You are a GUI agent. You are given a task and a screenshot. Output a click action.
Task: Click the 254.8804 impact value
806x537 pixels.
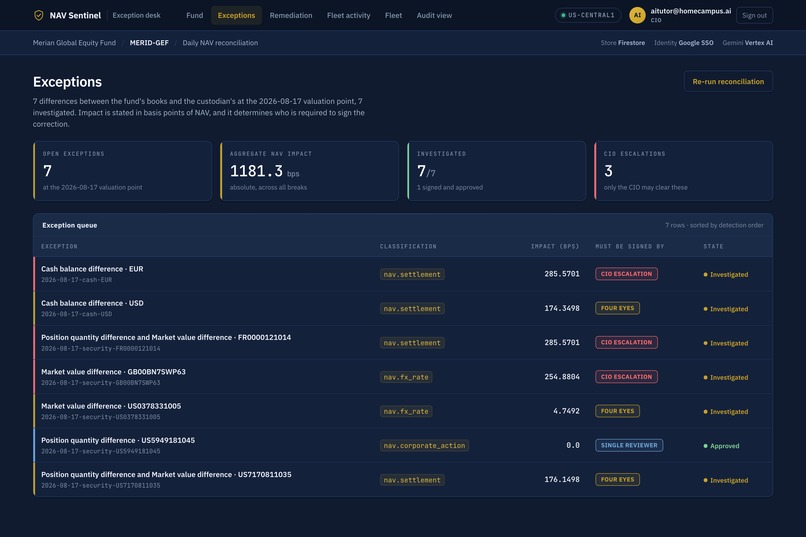(x=562, y=377)
